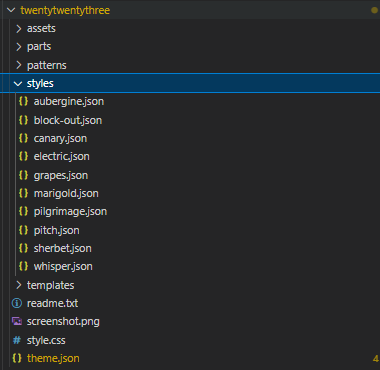The image size is (380, 370).
Task: Open the block-out.json file
Action: (68, 120)
